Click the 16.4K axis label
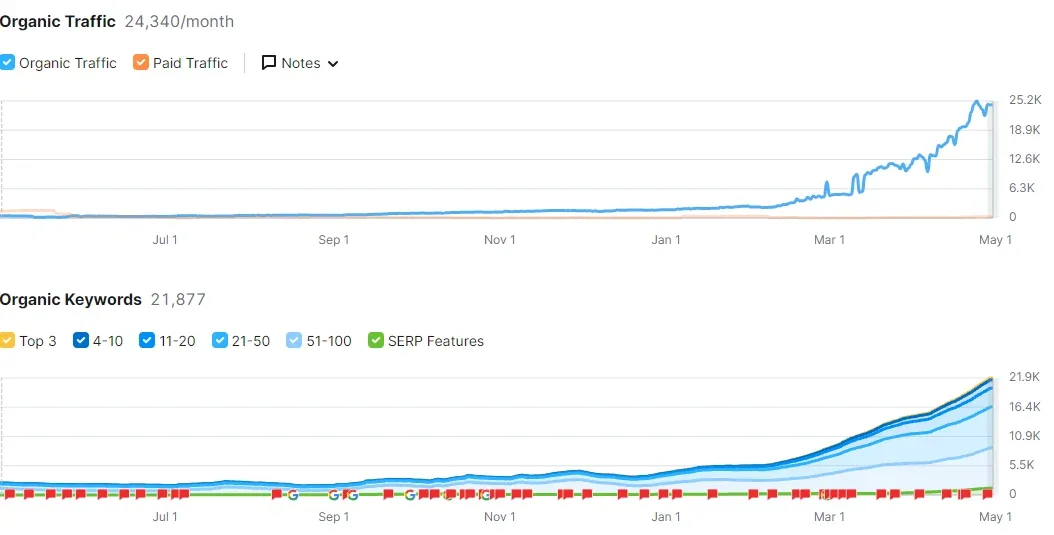Viewport: 1054px width, 535px height. (x=1025, y=406)
